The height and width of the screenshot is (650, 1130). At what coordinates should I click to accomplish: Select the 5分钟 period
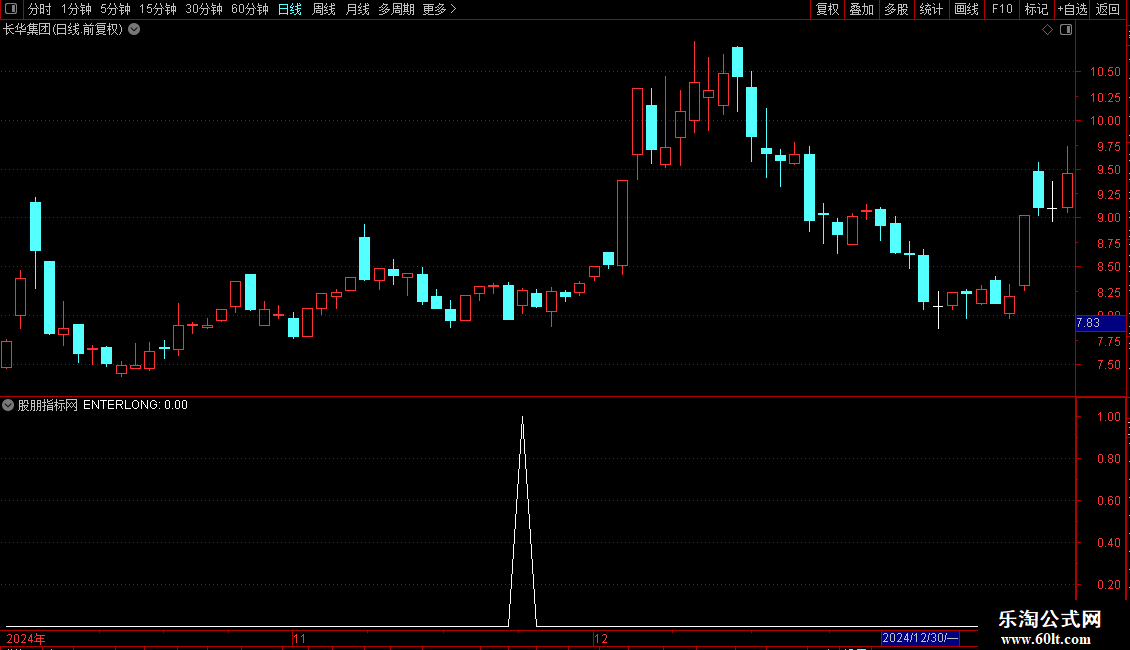115,9
